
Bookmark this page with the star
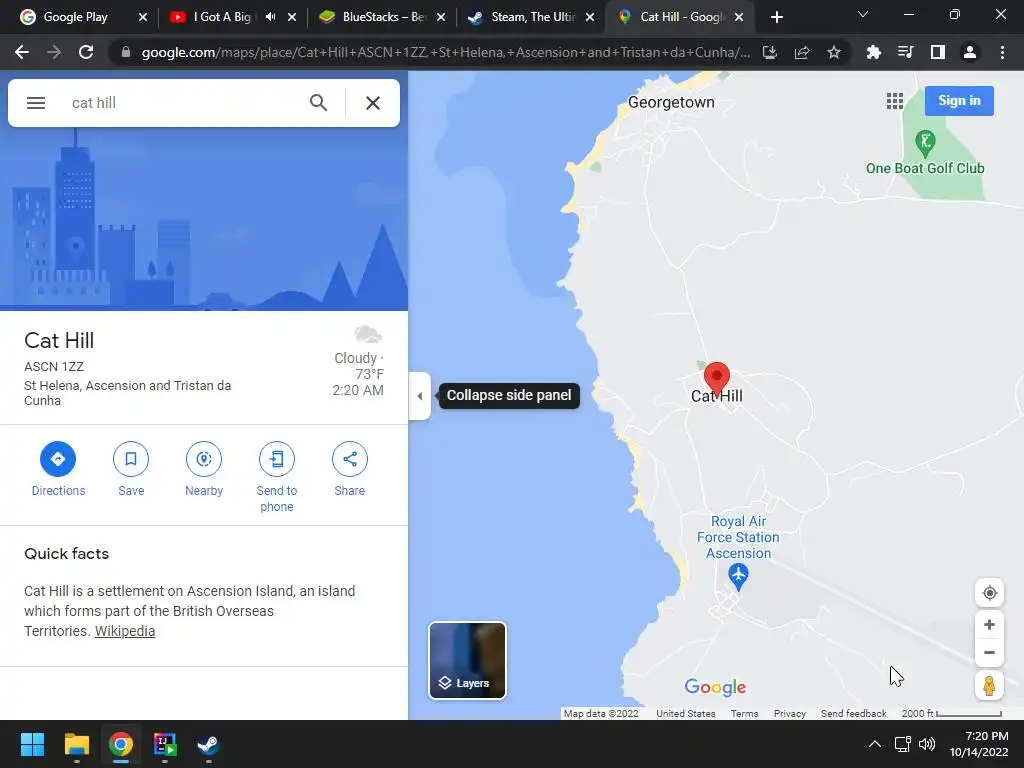point(834,52)
